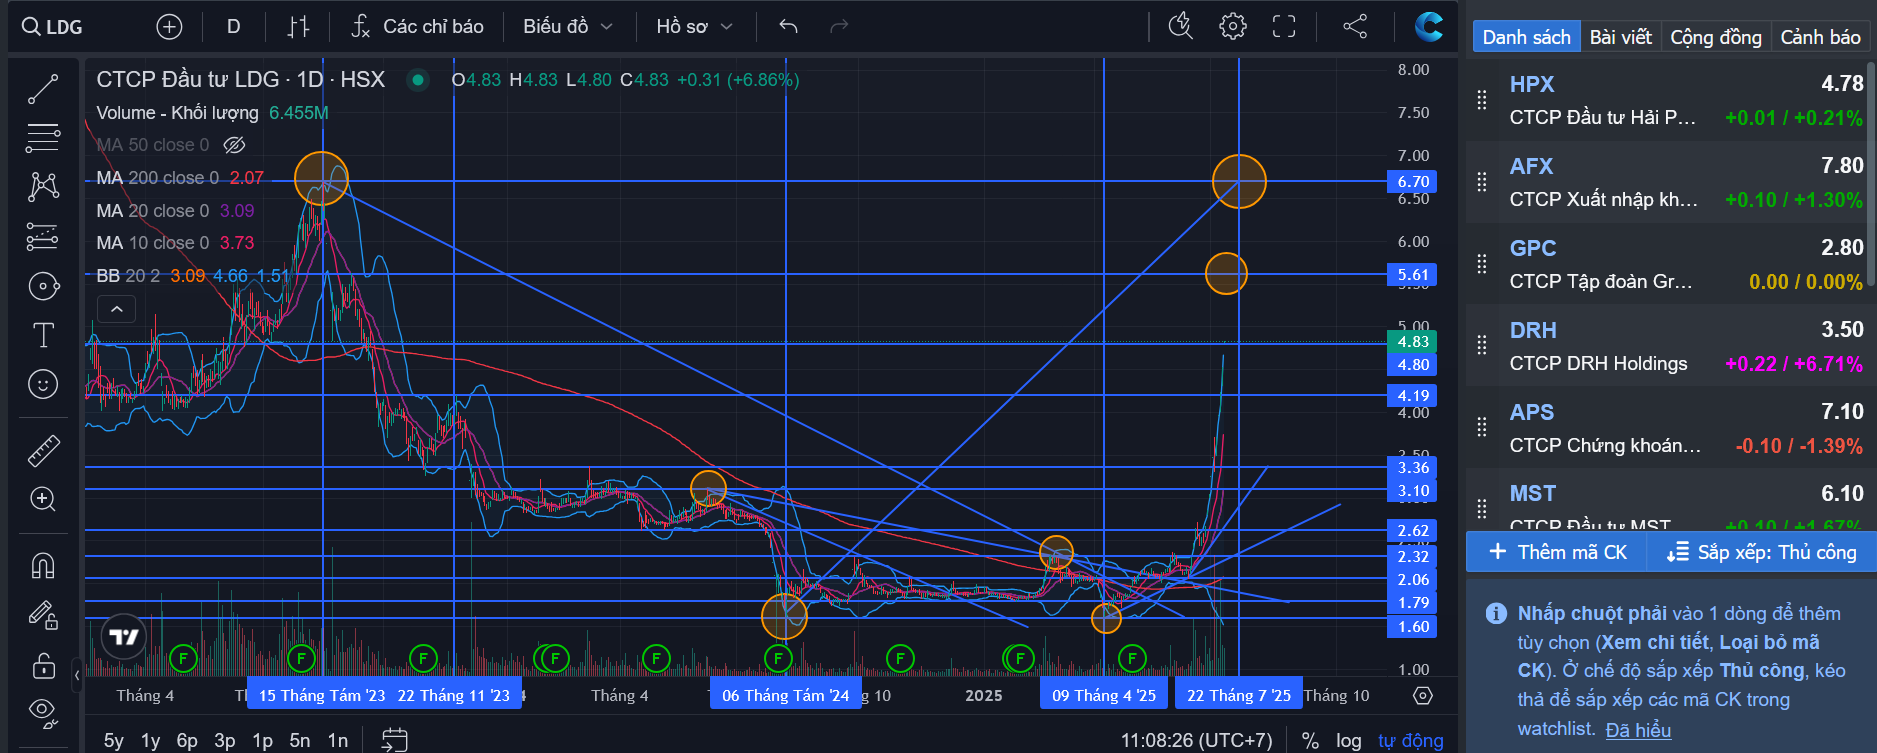Screen dimensions: 1877x753
Task: Toggle hide all drawings eye icon
Action: click(x=43, y=712)
